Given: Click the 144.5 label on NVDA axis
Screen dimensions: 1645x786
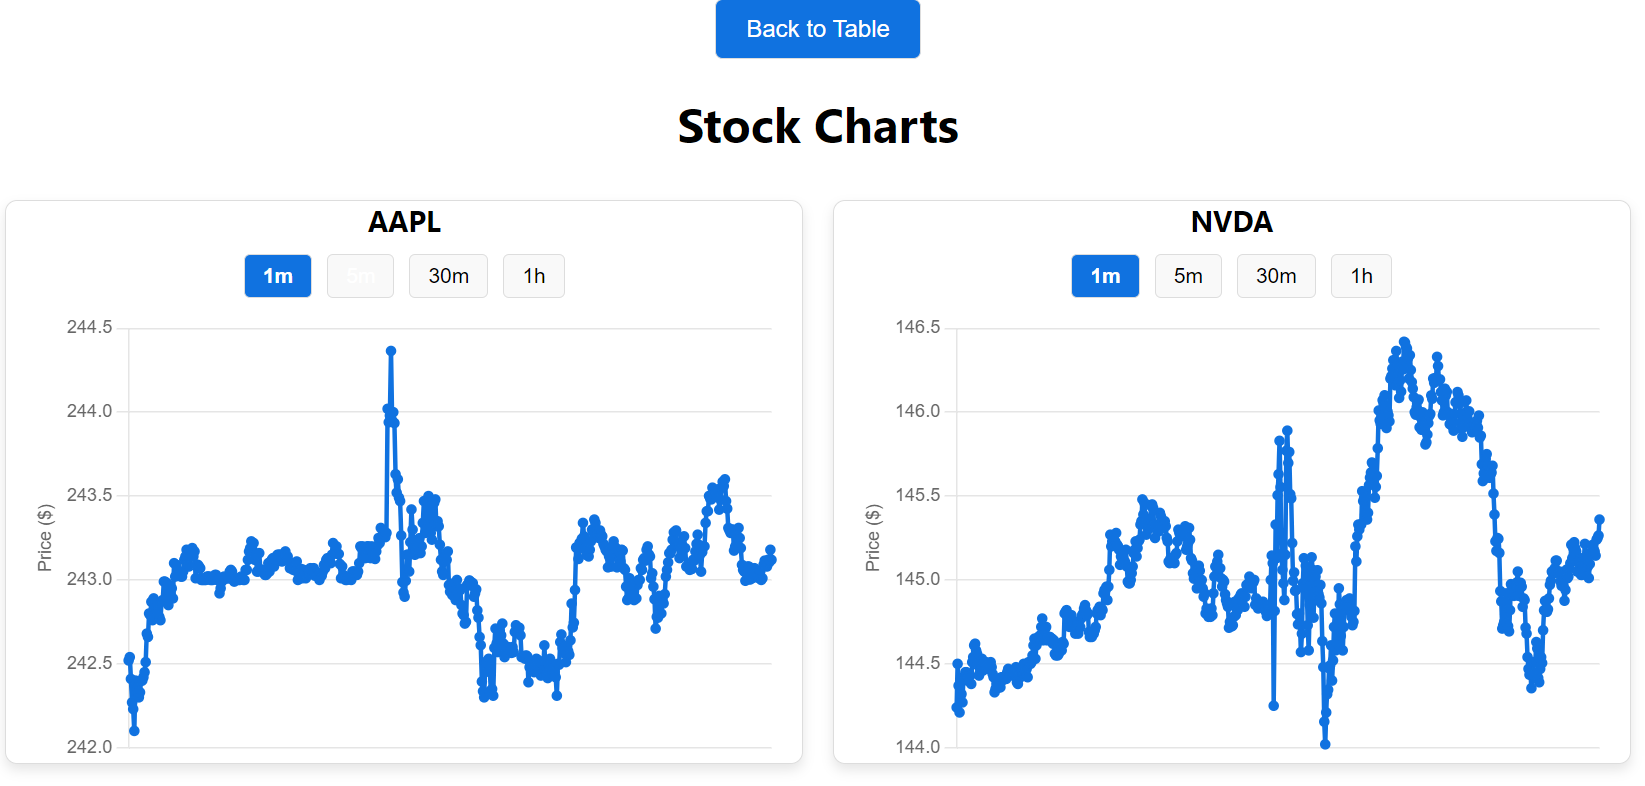Looking at the screenshot, I should [917, 663].
